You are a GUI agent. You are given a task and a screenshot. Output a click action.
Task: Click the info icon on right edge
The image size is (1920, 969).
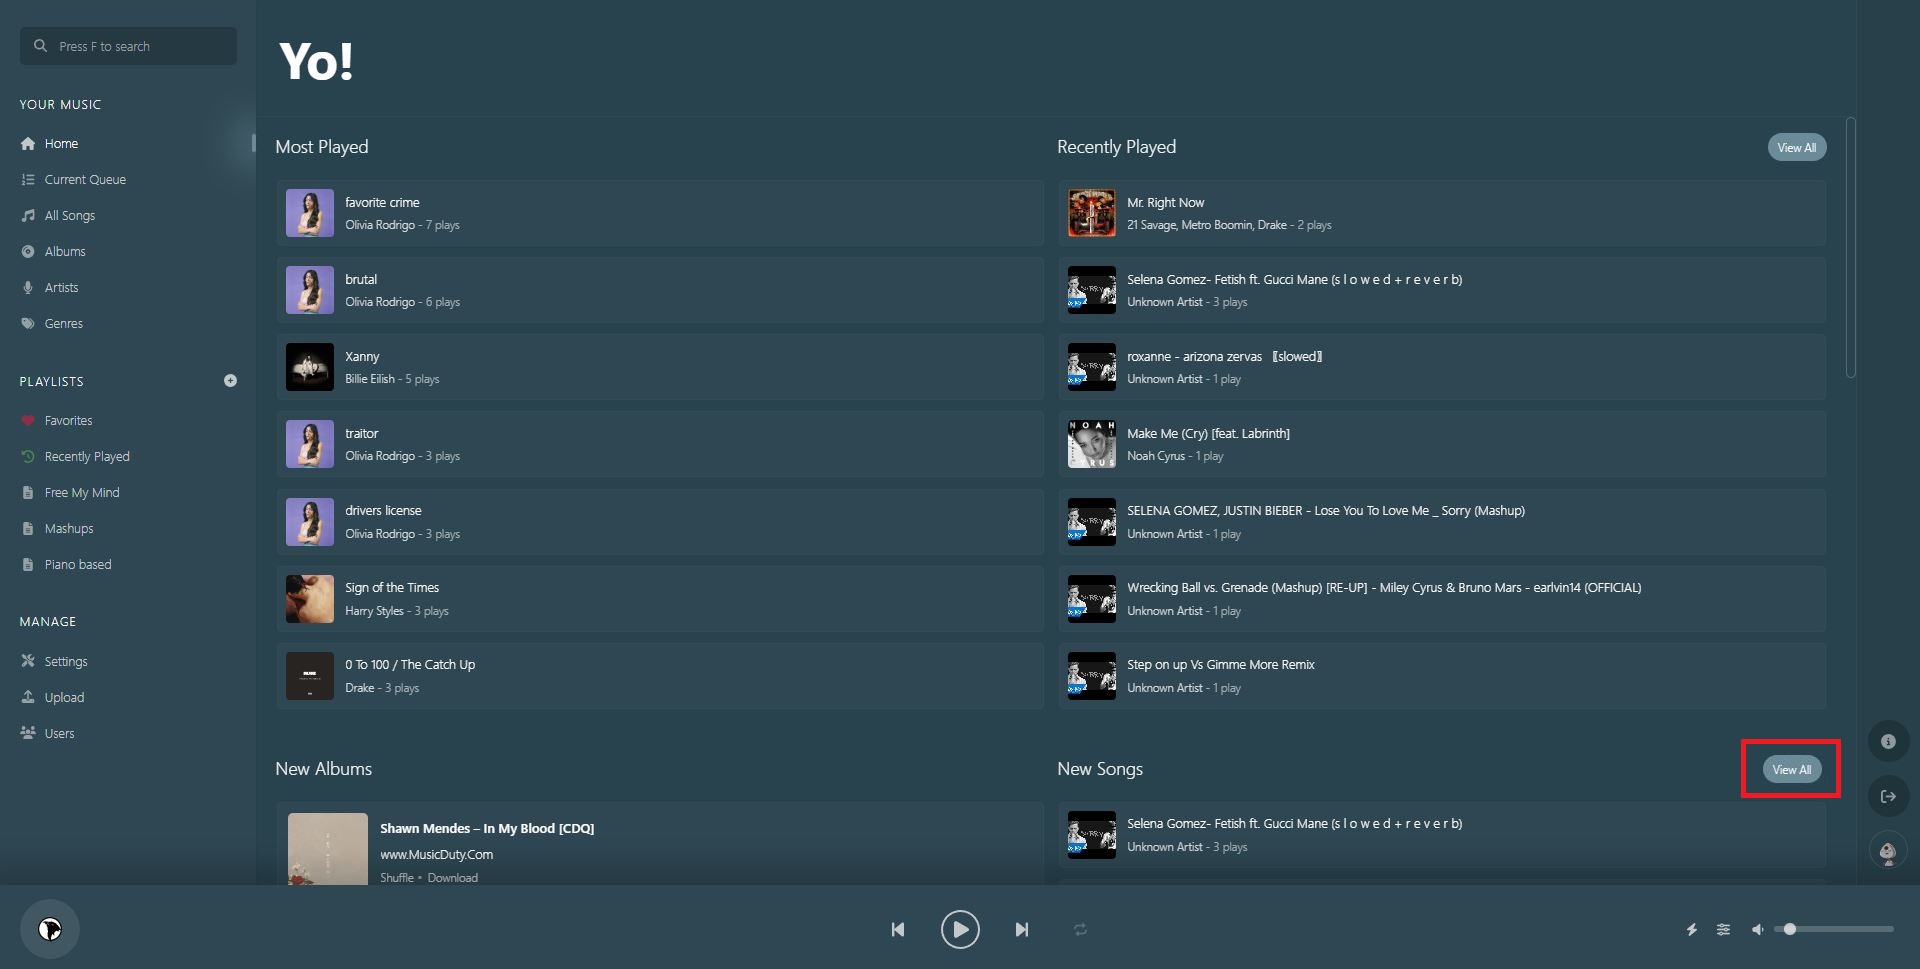coord(1889,741)
